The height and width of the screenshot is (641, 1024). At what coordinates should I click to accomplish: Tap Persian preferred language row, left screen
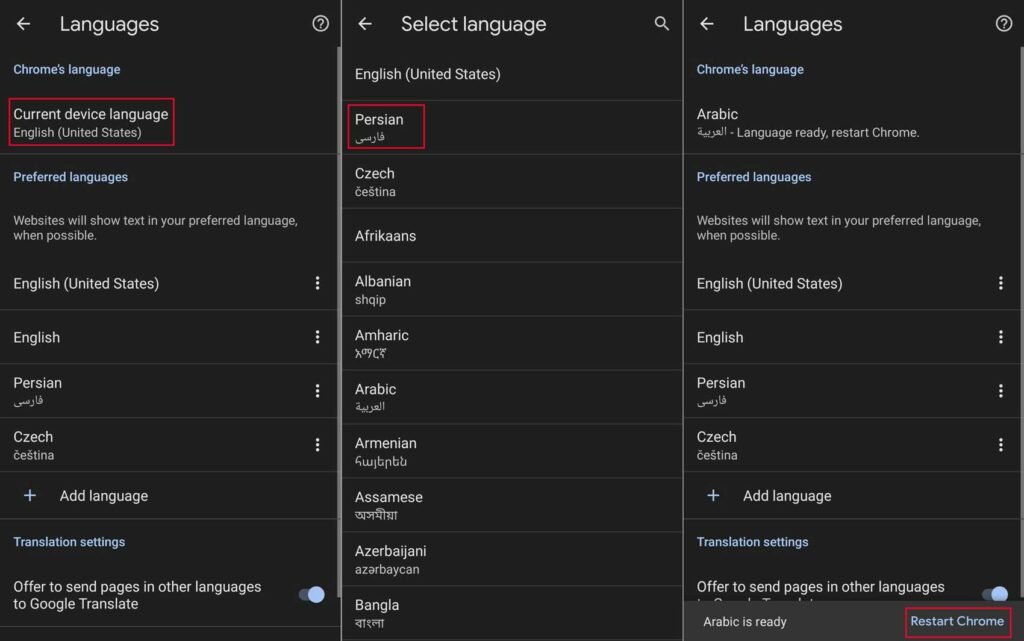pyautogui.click(x=168, y=391)
